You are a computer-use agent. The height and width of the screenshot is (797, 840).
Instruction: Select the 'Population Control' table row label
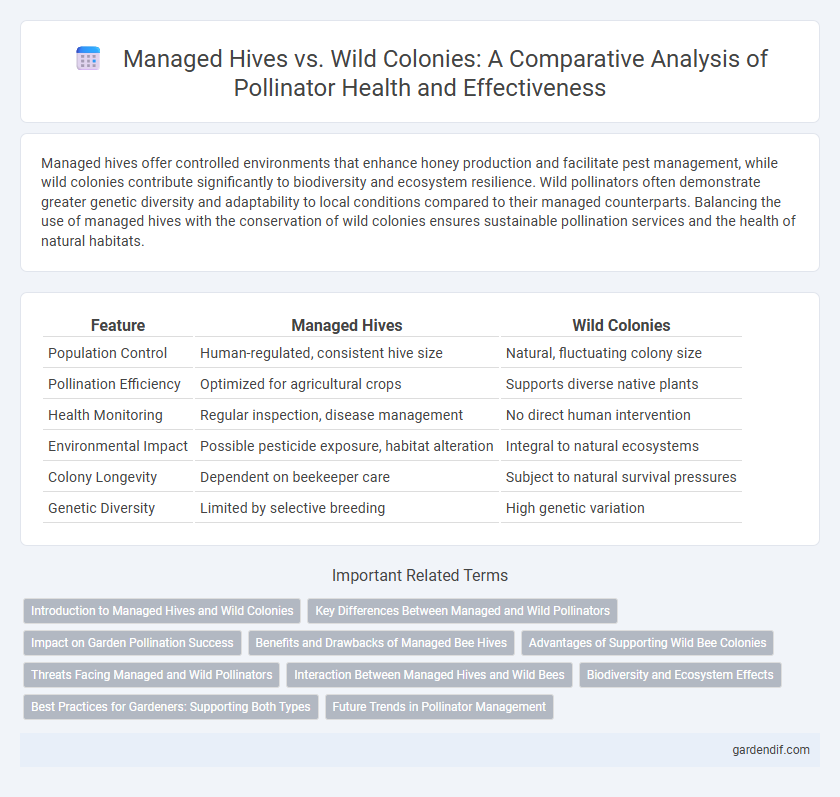pos(107,353)
